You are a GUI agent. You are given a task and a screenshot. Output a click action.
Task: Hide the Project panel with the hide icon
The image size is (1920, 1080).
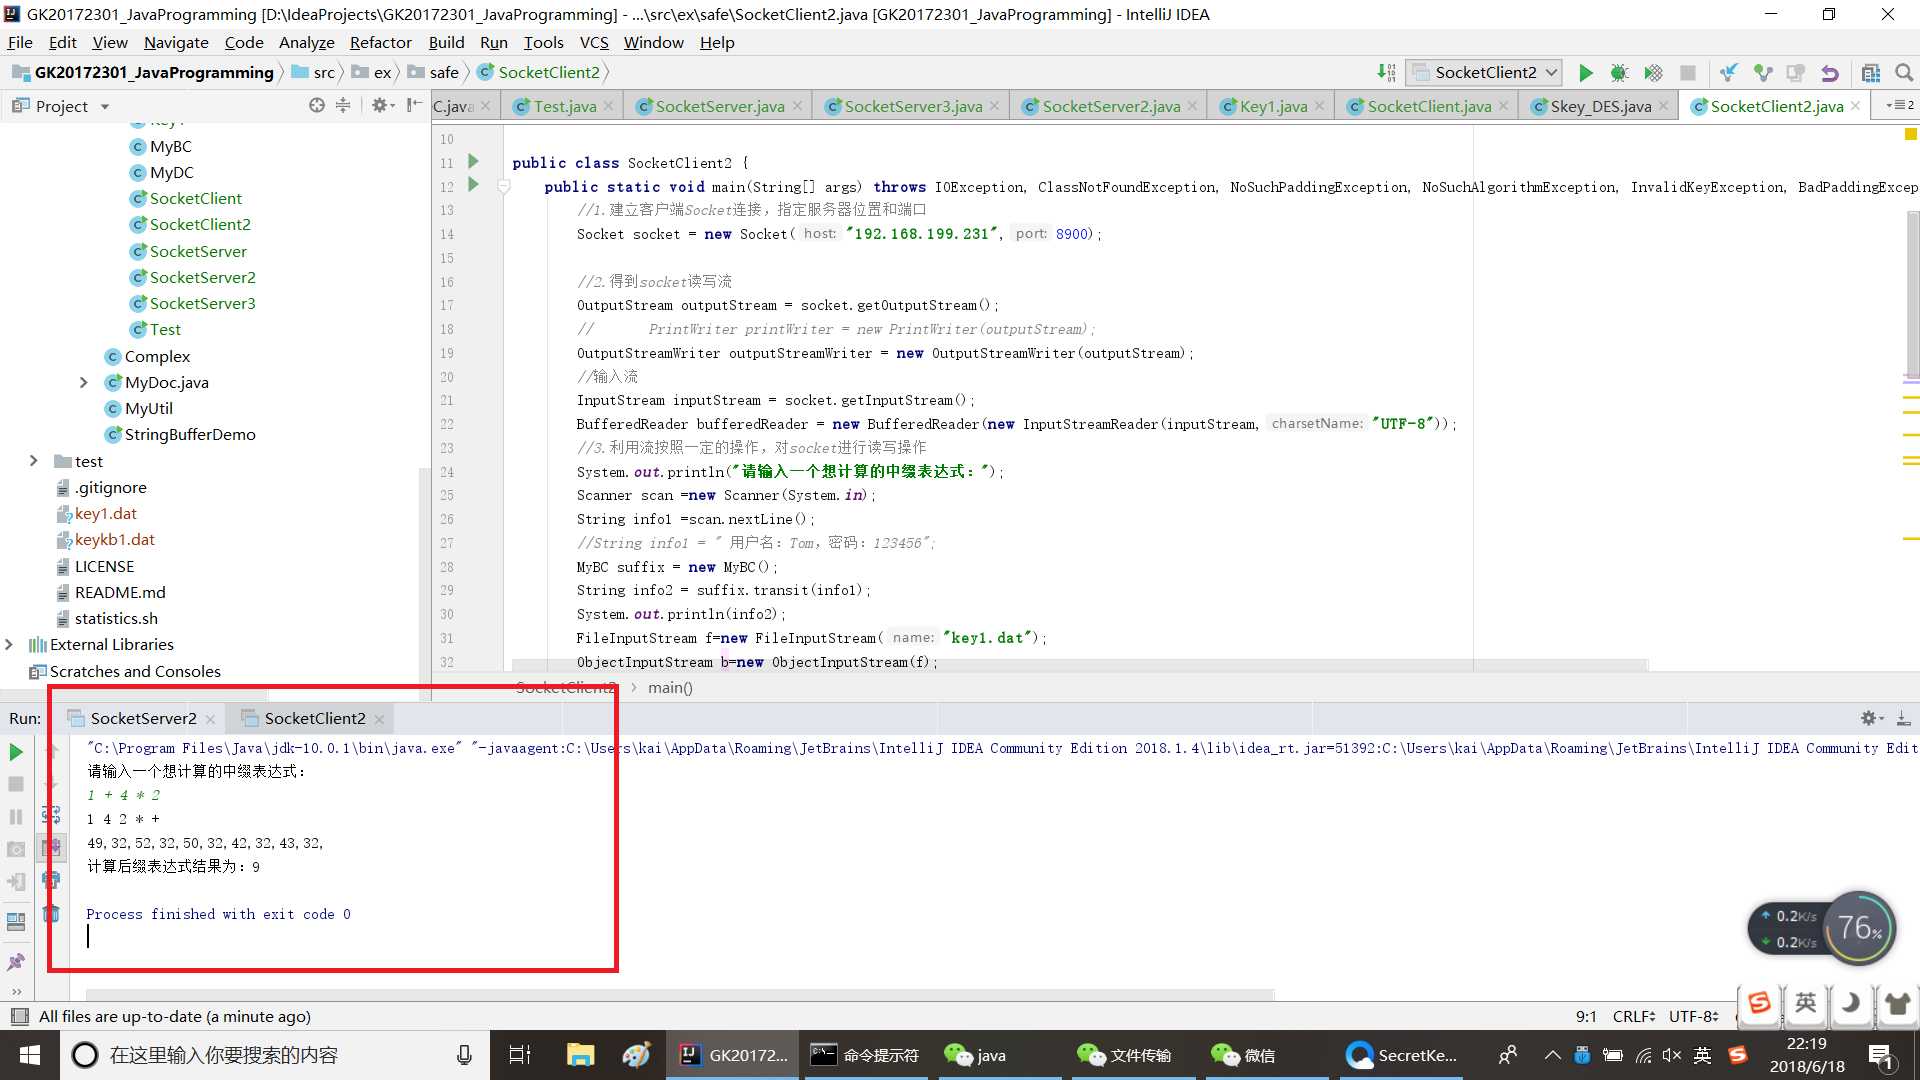coord(414,105)
